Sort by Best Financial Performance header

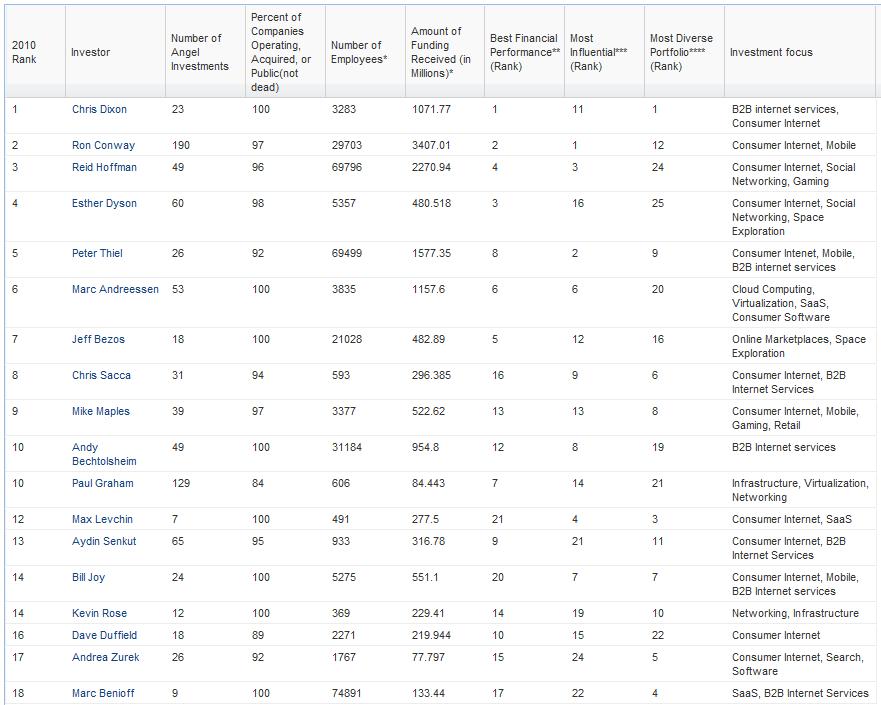click(x=525, y=52)
